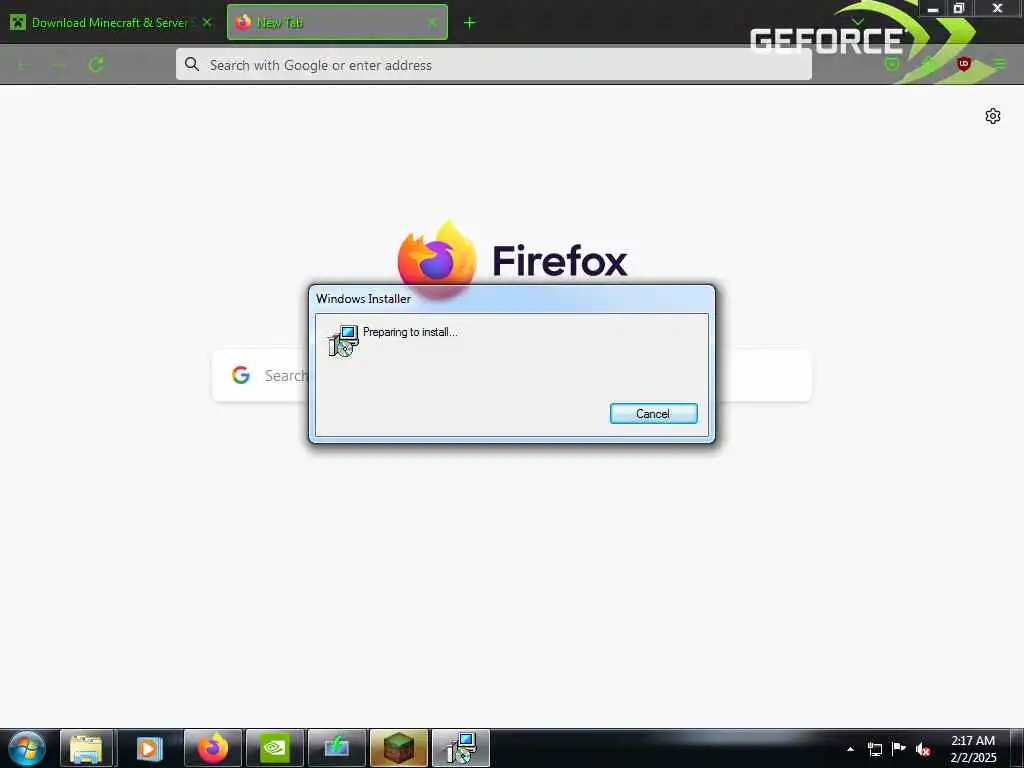Open the Pocket save icon
1024x768 pixels.
(x=891, y=64)
